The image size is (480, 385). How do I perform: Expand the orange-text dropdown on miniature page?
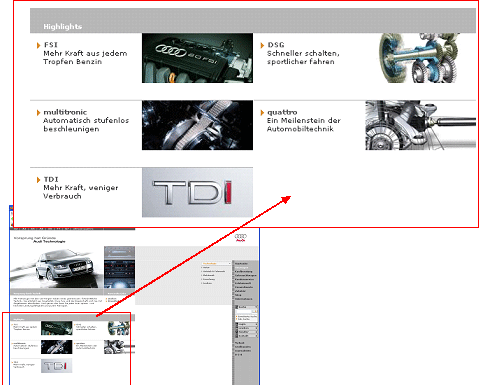216,264
